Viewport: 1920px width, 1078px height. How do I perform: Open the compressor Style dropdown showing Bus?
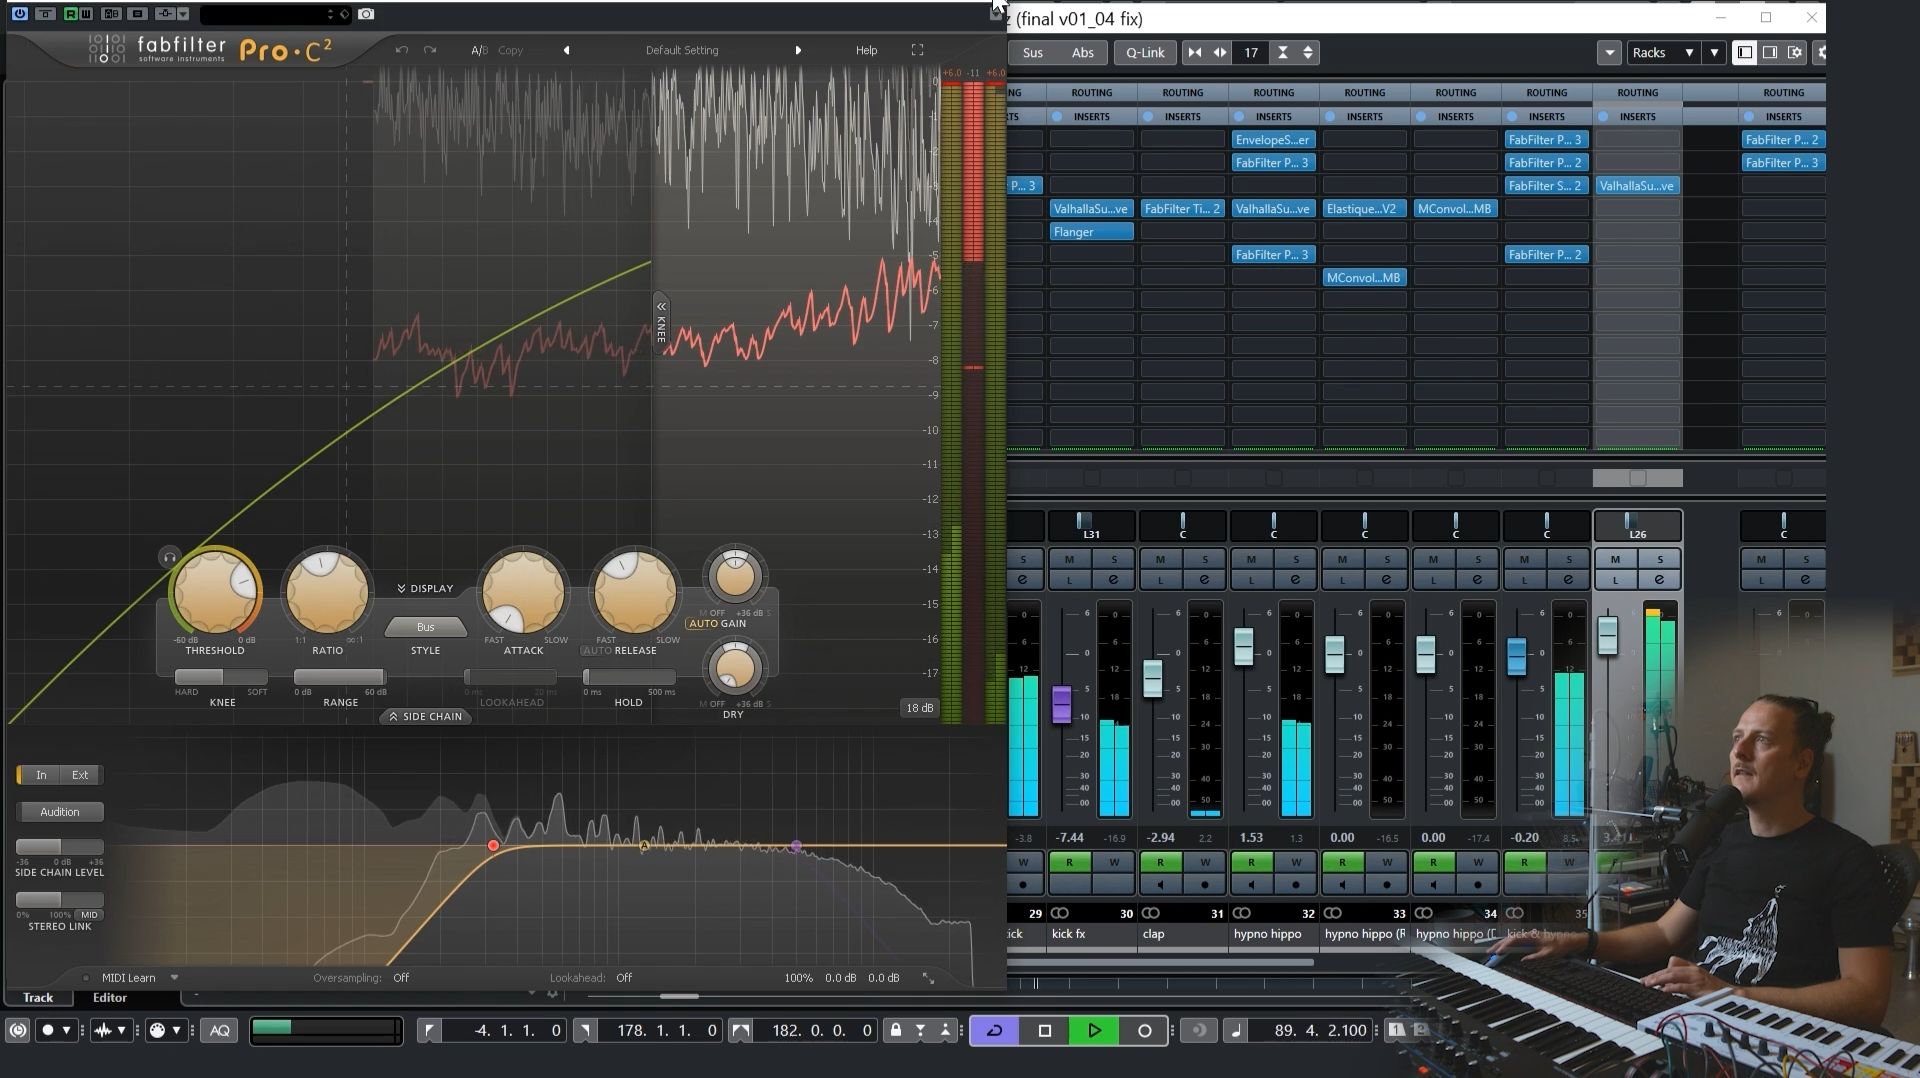click(425, 627)
